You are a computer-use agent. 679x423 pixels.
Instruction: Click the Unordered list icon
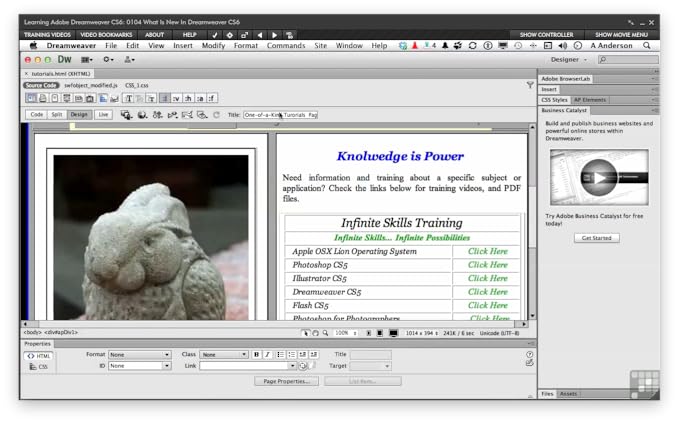(x=281, y=355)
